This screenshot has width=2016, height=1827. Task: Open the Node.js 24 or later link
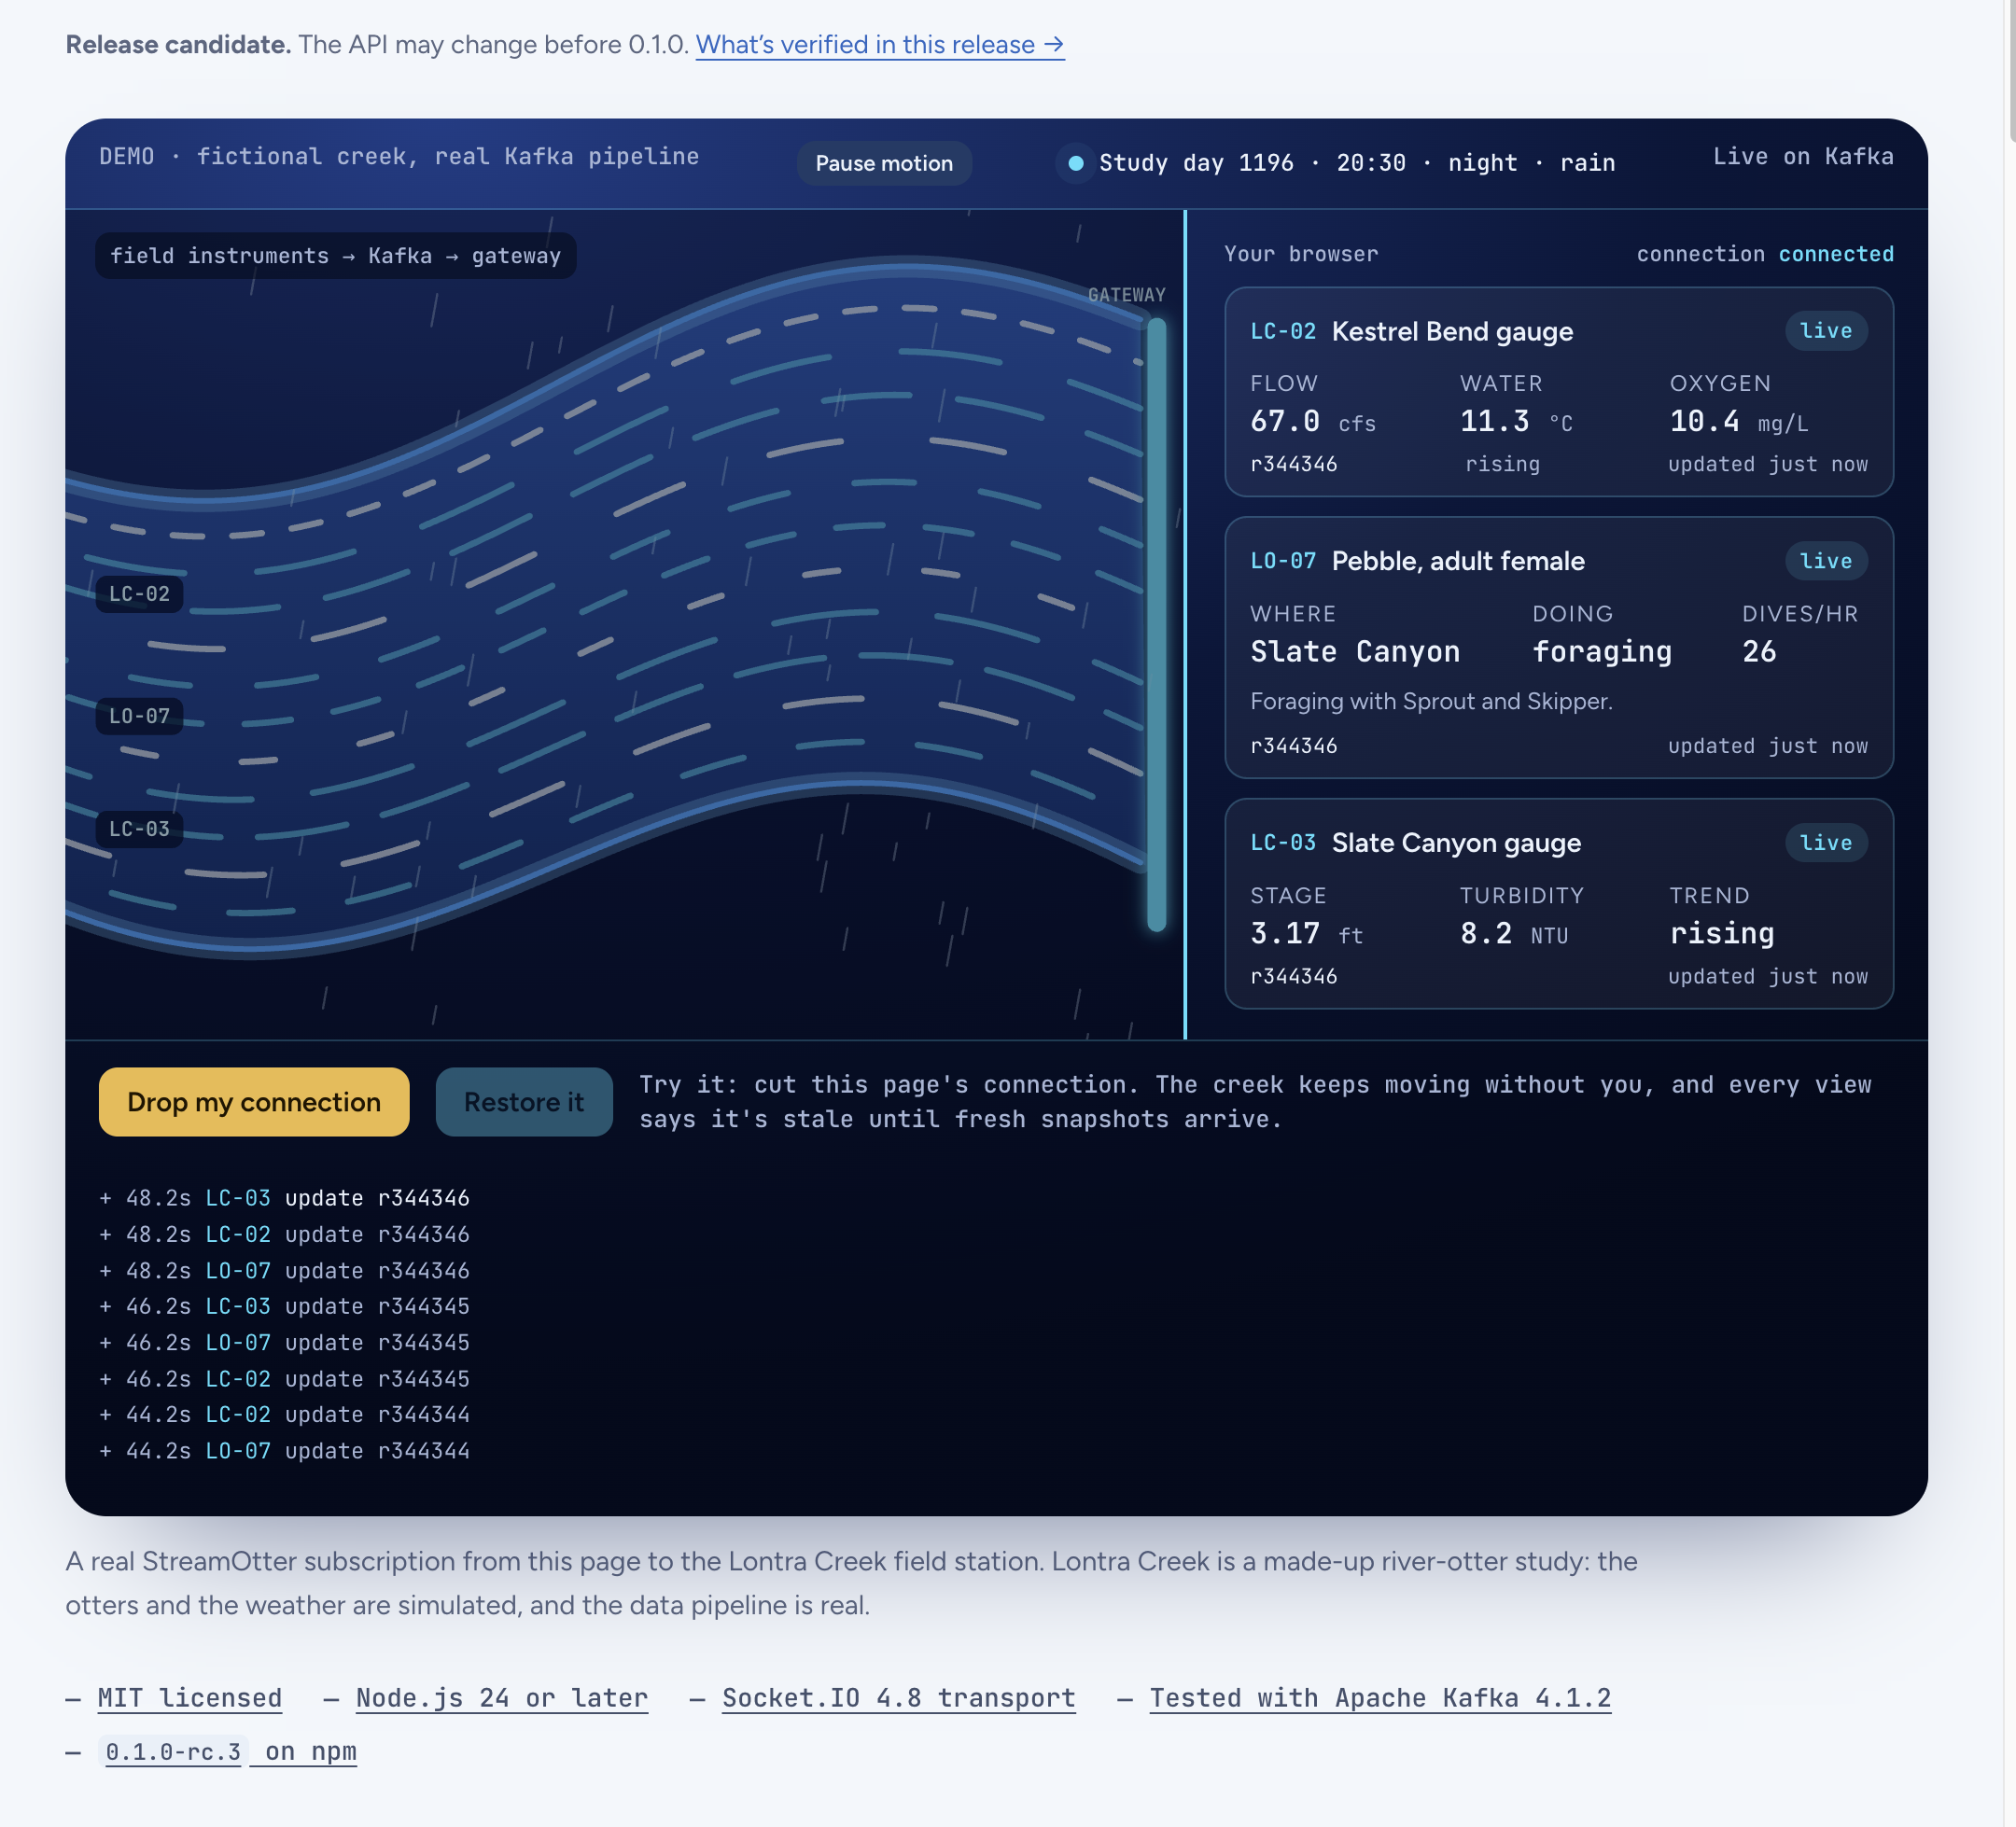click(x=502, y=1698)
